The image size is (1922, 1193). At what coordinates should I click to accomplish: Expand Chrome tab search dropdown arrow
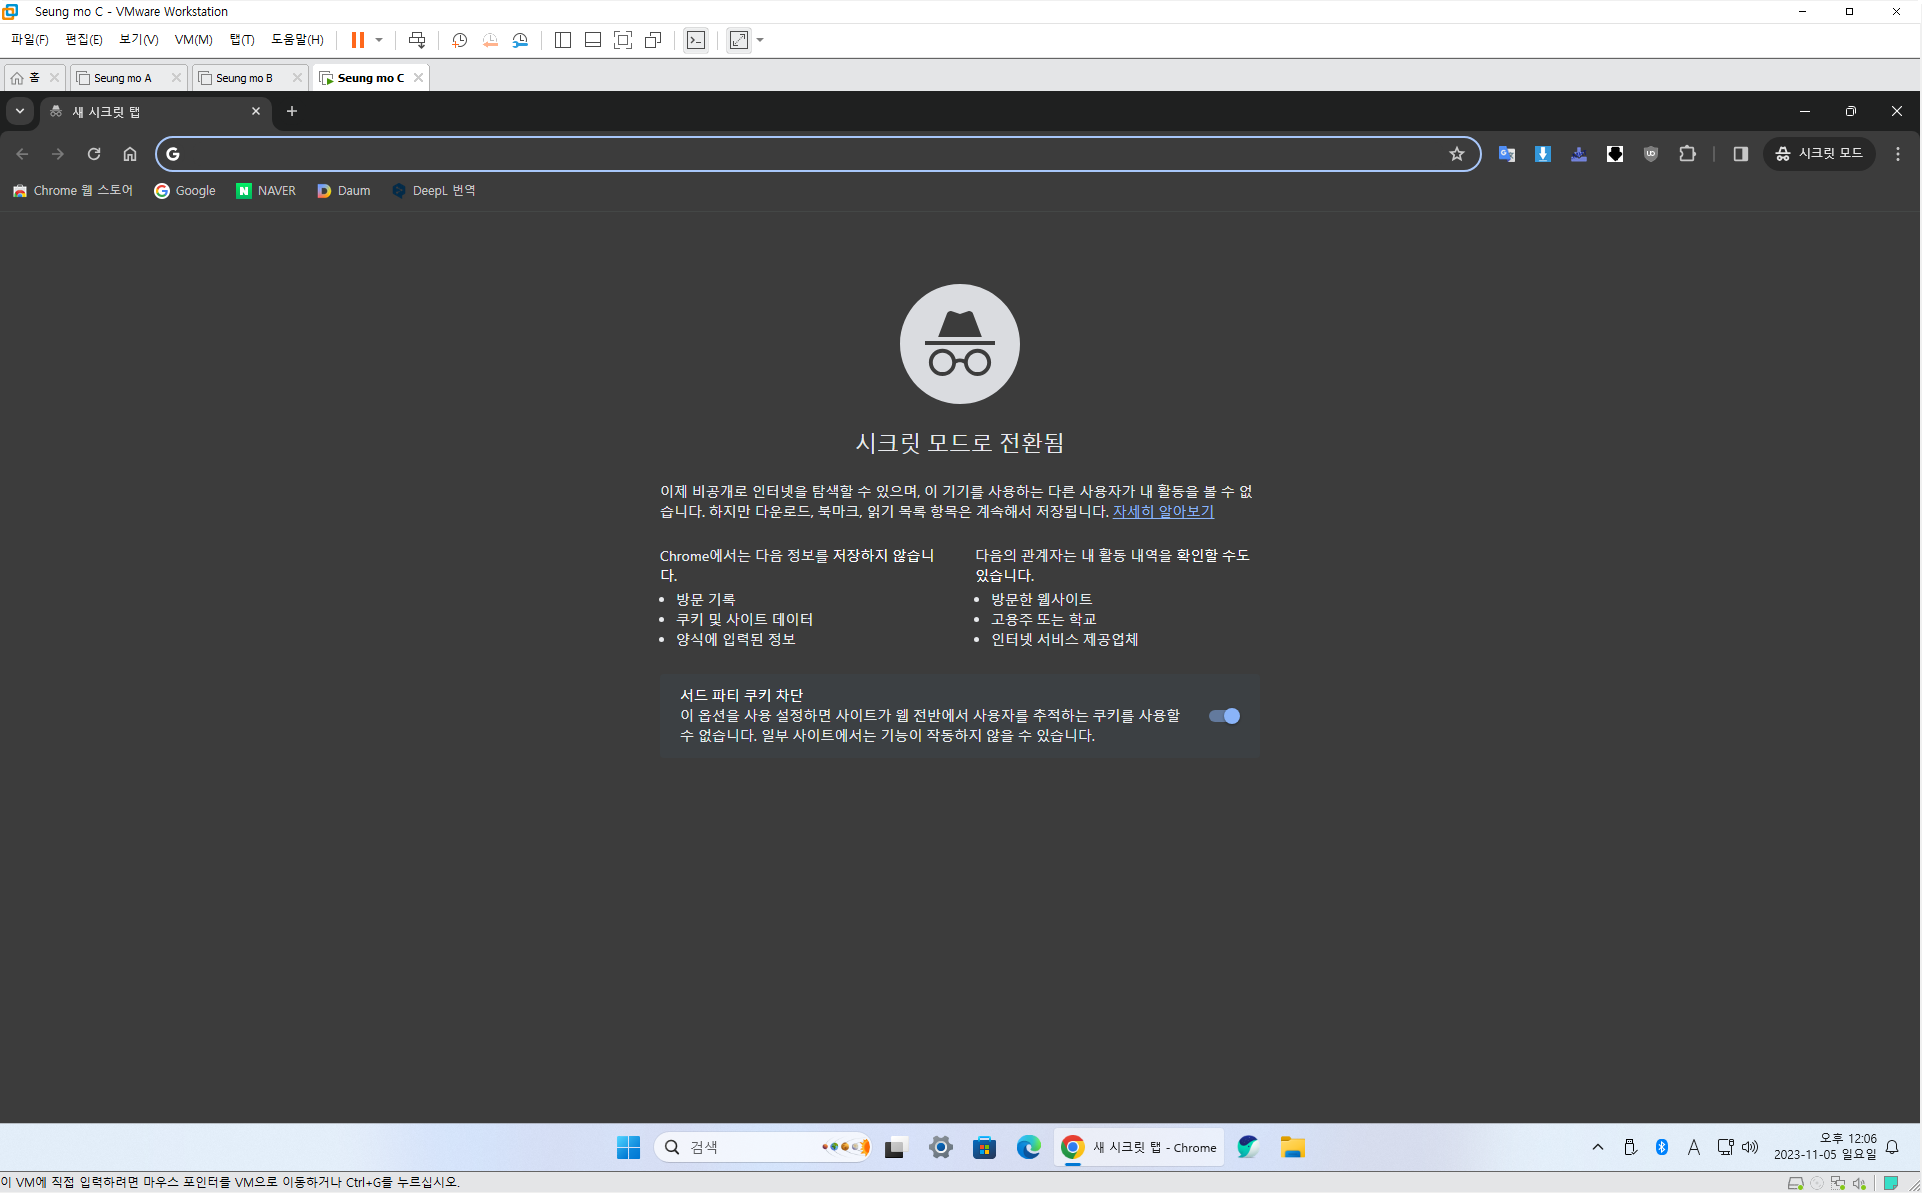coord(20,111)
